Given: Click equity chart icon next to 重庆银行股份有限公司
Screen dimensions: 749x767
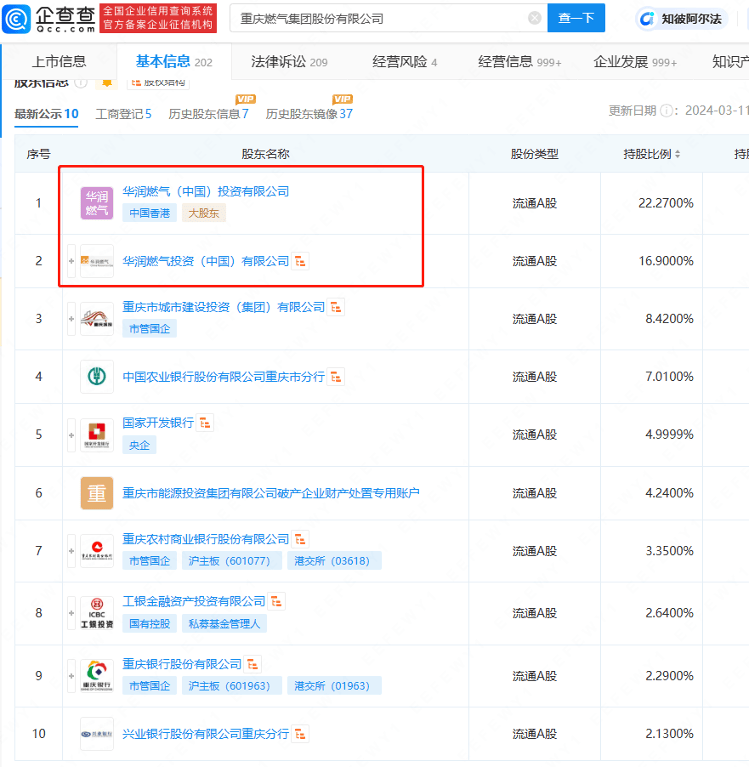Looking at the screenshot, I should [254, 664].
